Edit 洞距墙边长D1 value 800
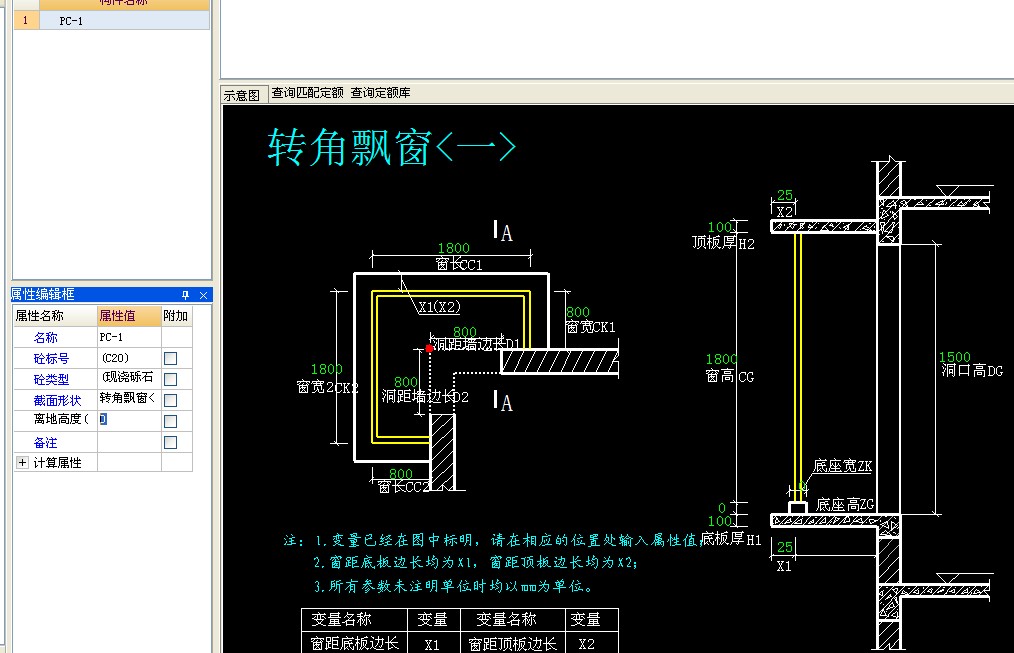1014x653 pixels. click(465, 332)
